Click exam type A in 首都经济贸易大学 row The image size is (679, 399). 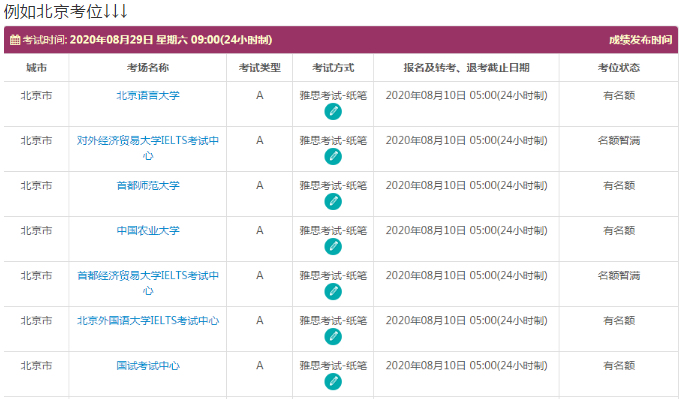(259, 276)
